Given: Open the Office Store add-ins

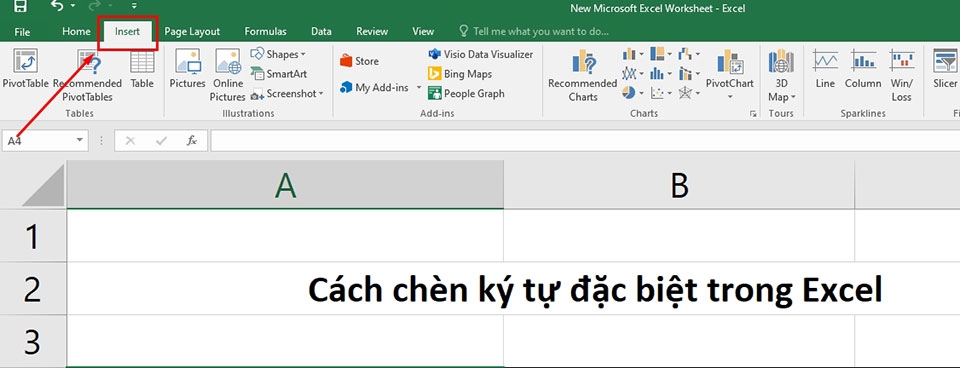Looking at the screenshot, I should (359, 61).
